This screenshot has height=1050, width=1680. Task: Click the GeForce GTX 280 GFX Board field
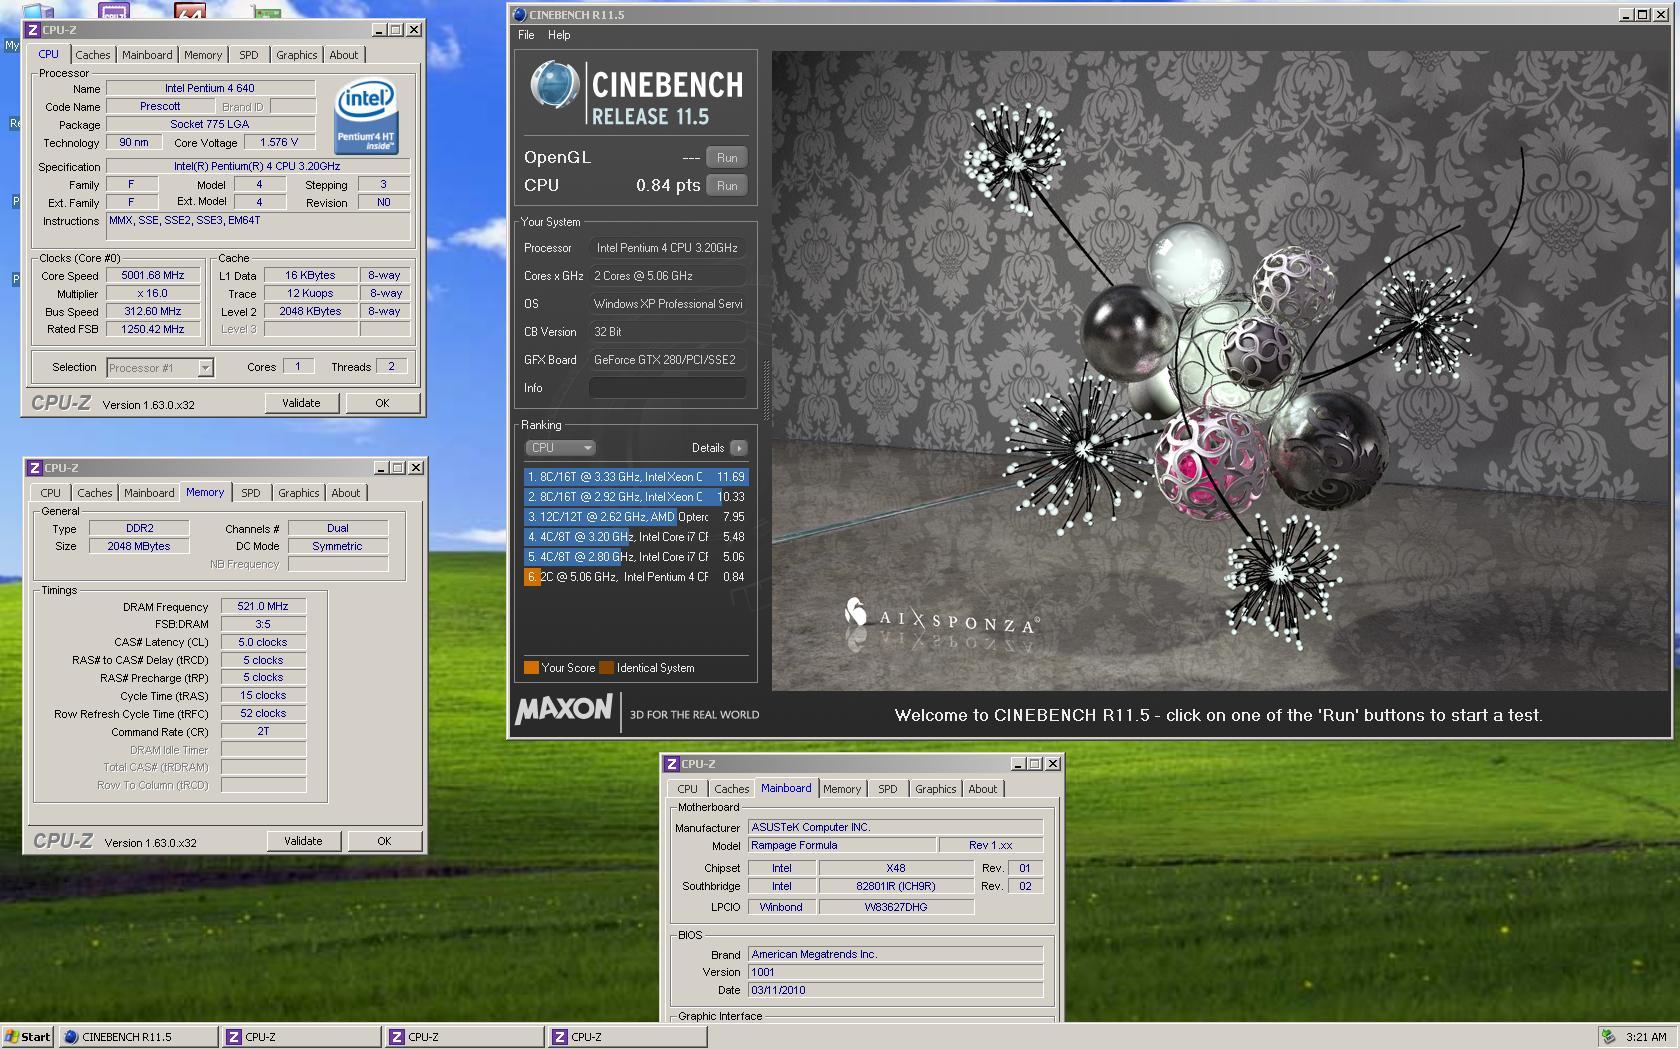tap(667, 360)
